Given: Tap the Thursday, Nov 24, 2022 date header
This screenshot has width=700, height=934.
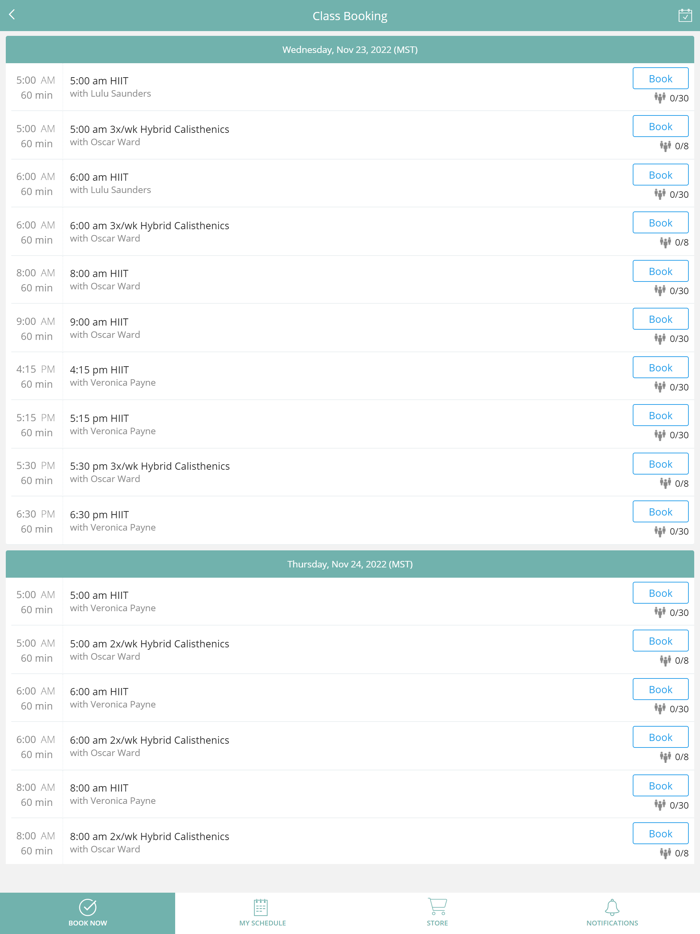Looking at the screenshot, I should click(x=350, y=564).
